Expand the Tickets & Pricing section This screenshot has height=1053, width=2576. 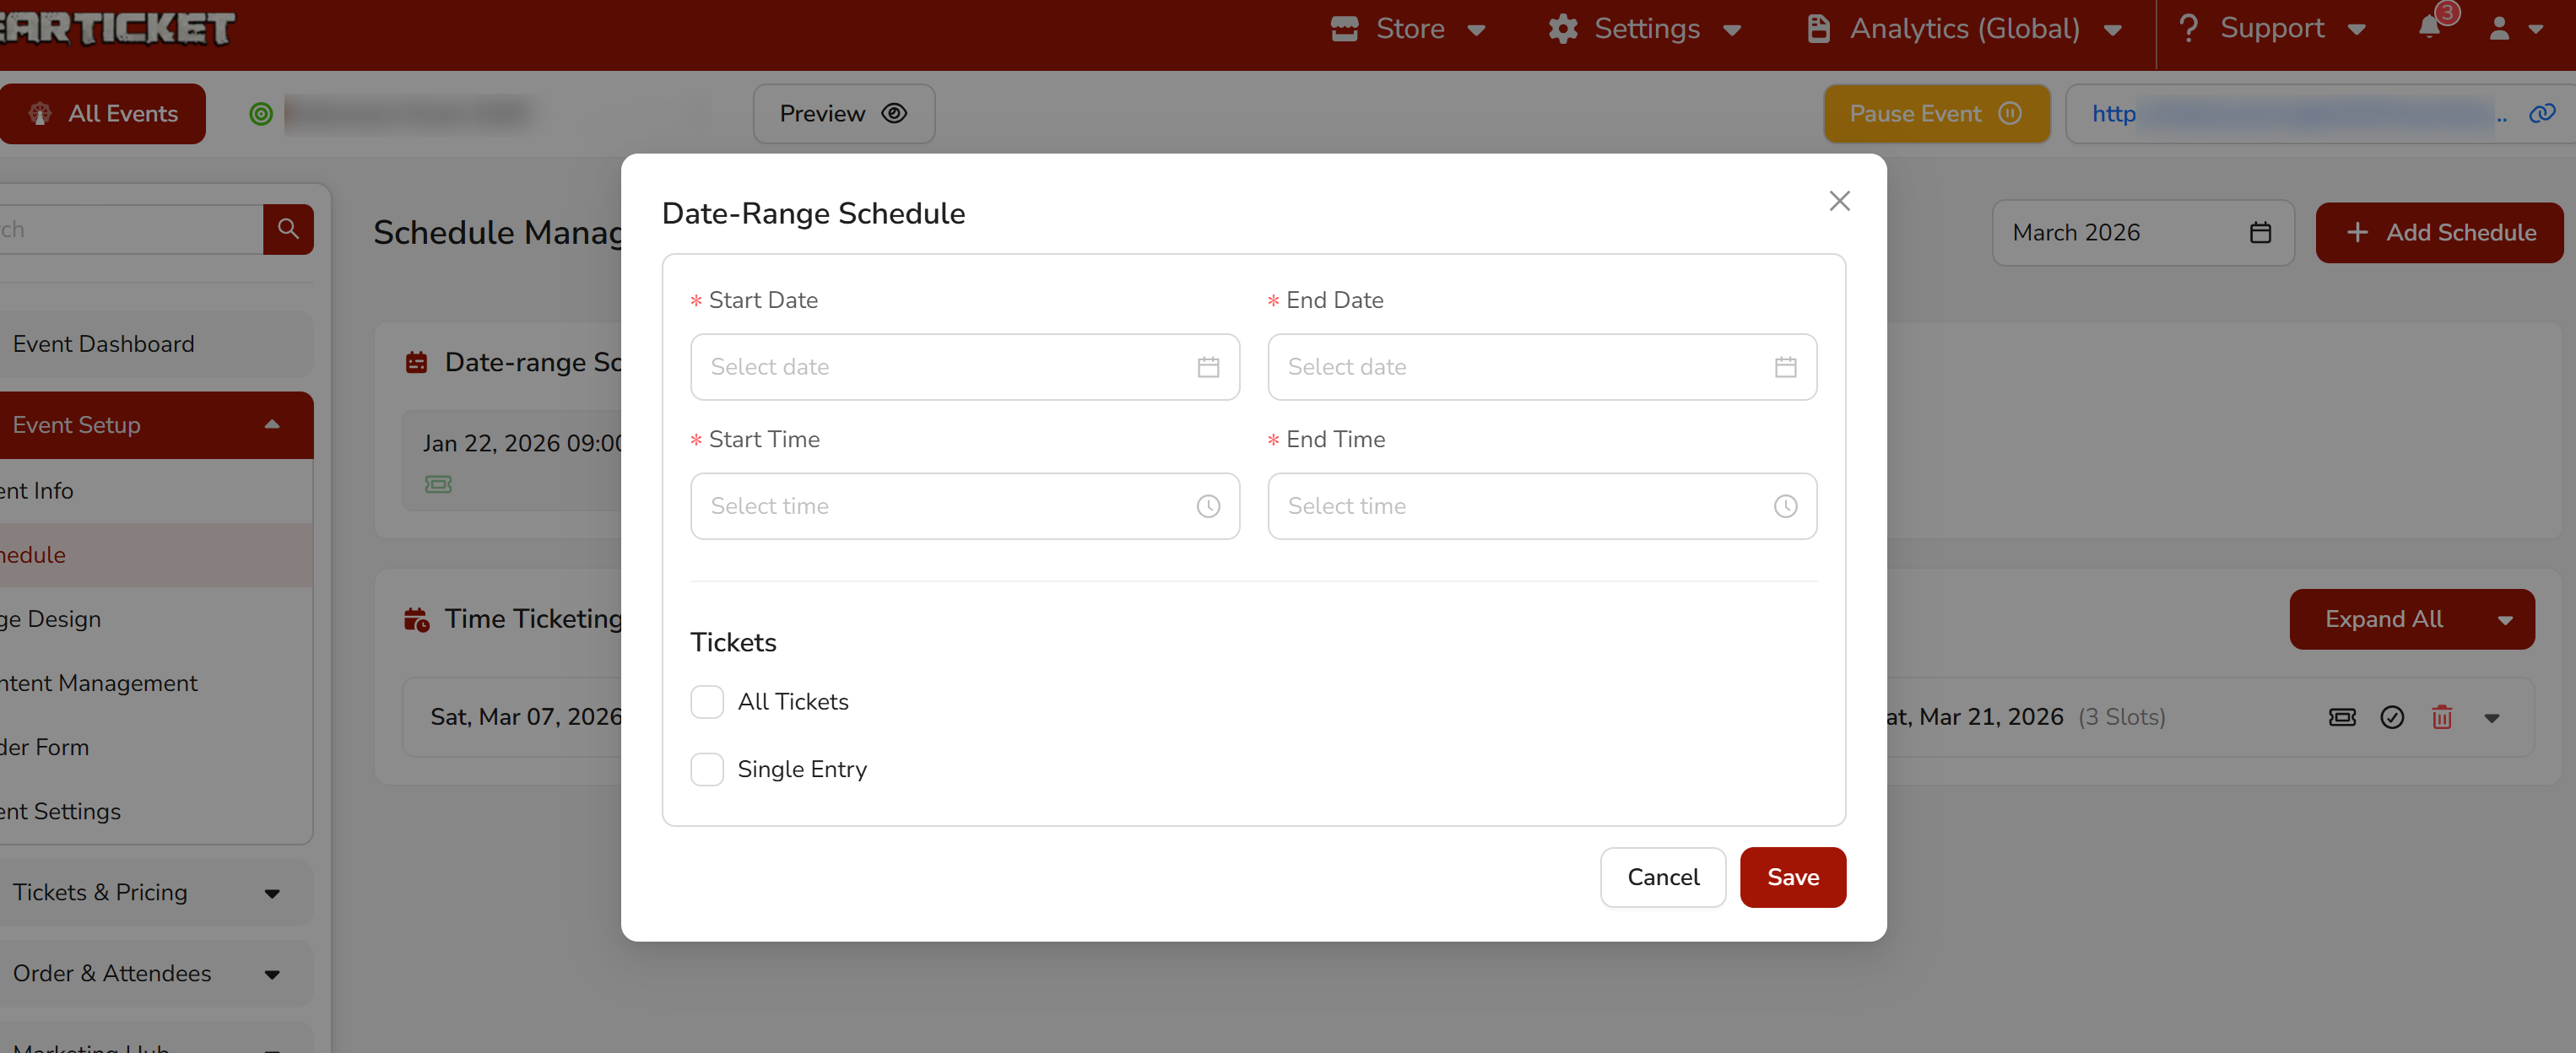point(150,892)
